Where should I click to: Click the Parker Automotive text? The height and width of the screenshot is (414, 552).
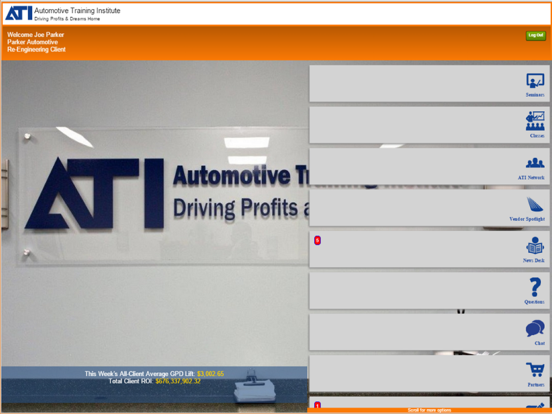(x=32, y=42)
